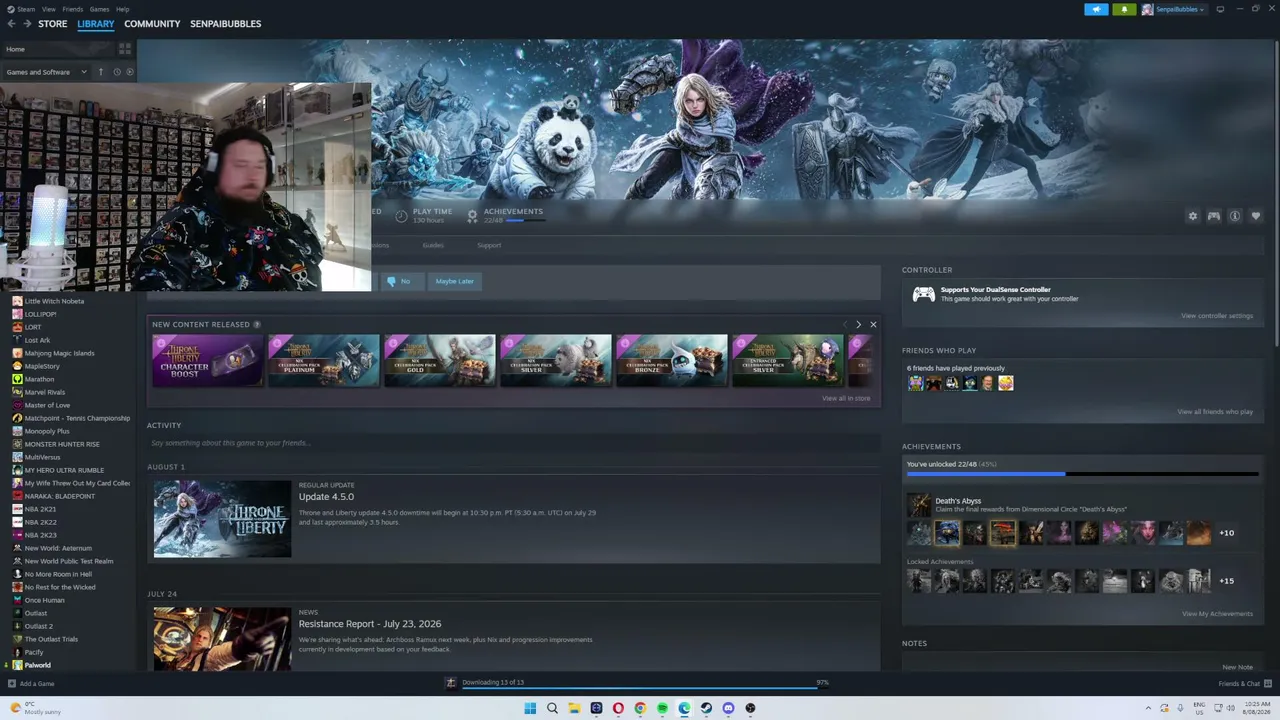The width and height of the screenshot is (1280, 720).
Task: Open View all friends who play link
Action: click(x=1215, y=412)
